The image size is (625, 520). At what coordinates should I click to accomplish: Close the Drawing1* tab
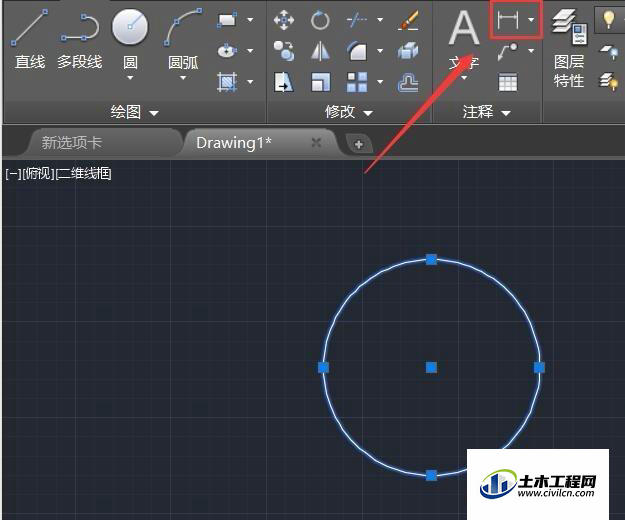pos(316,142)
